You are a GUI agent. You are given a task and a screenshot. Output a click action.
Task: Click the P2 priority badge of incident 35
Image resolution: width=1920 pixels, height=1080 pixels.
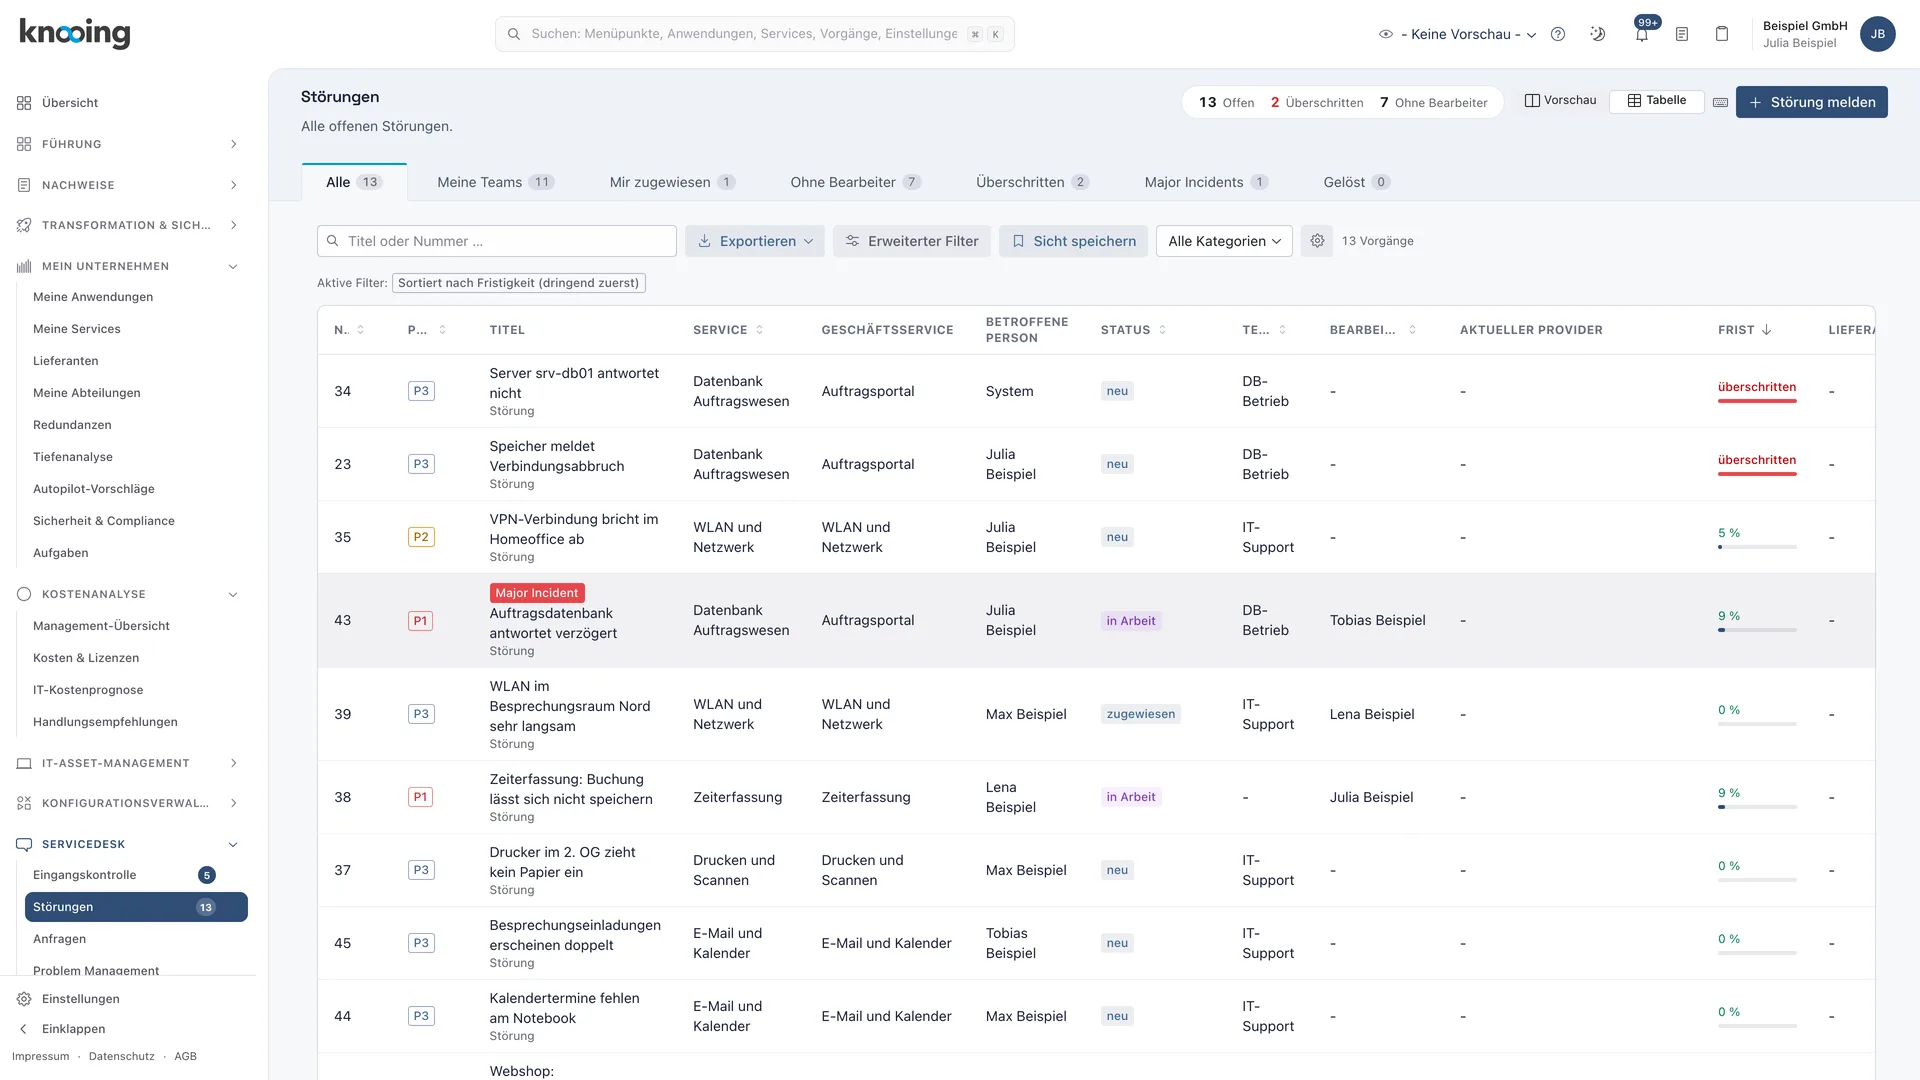(421, 537)
